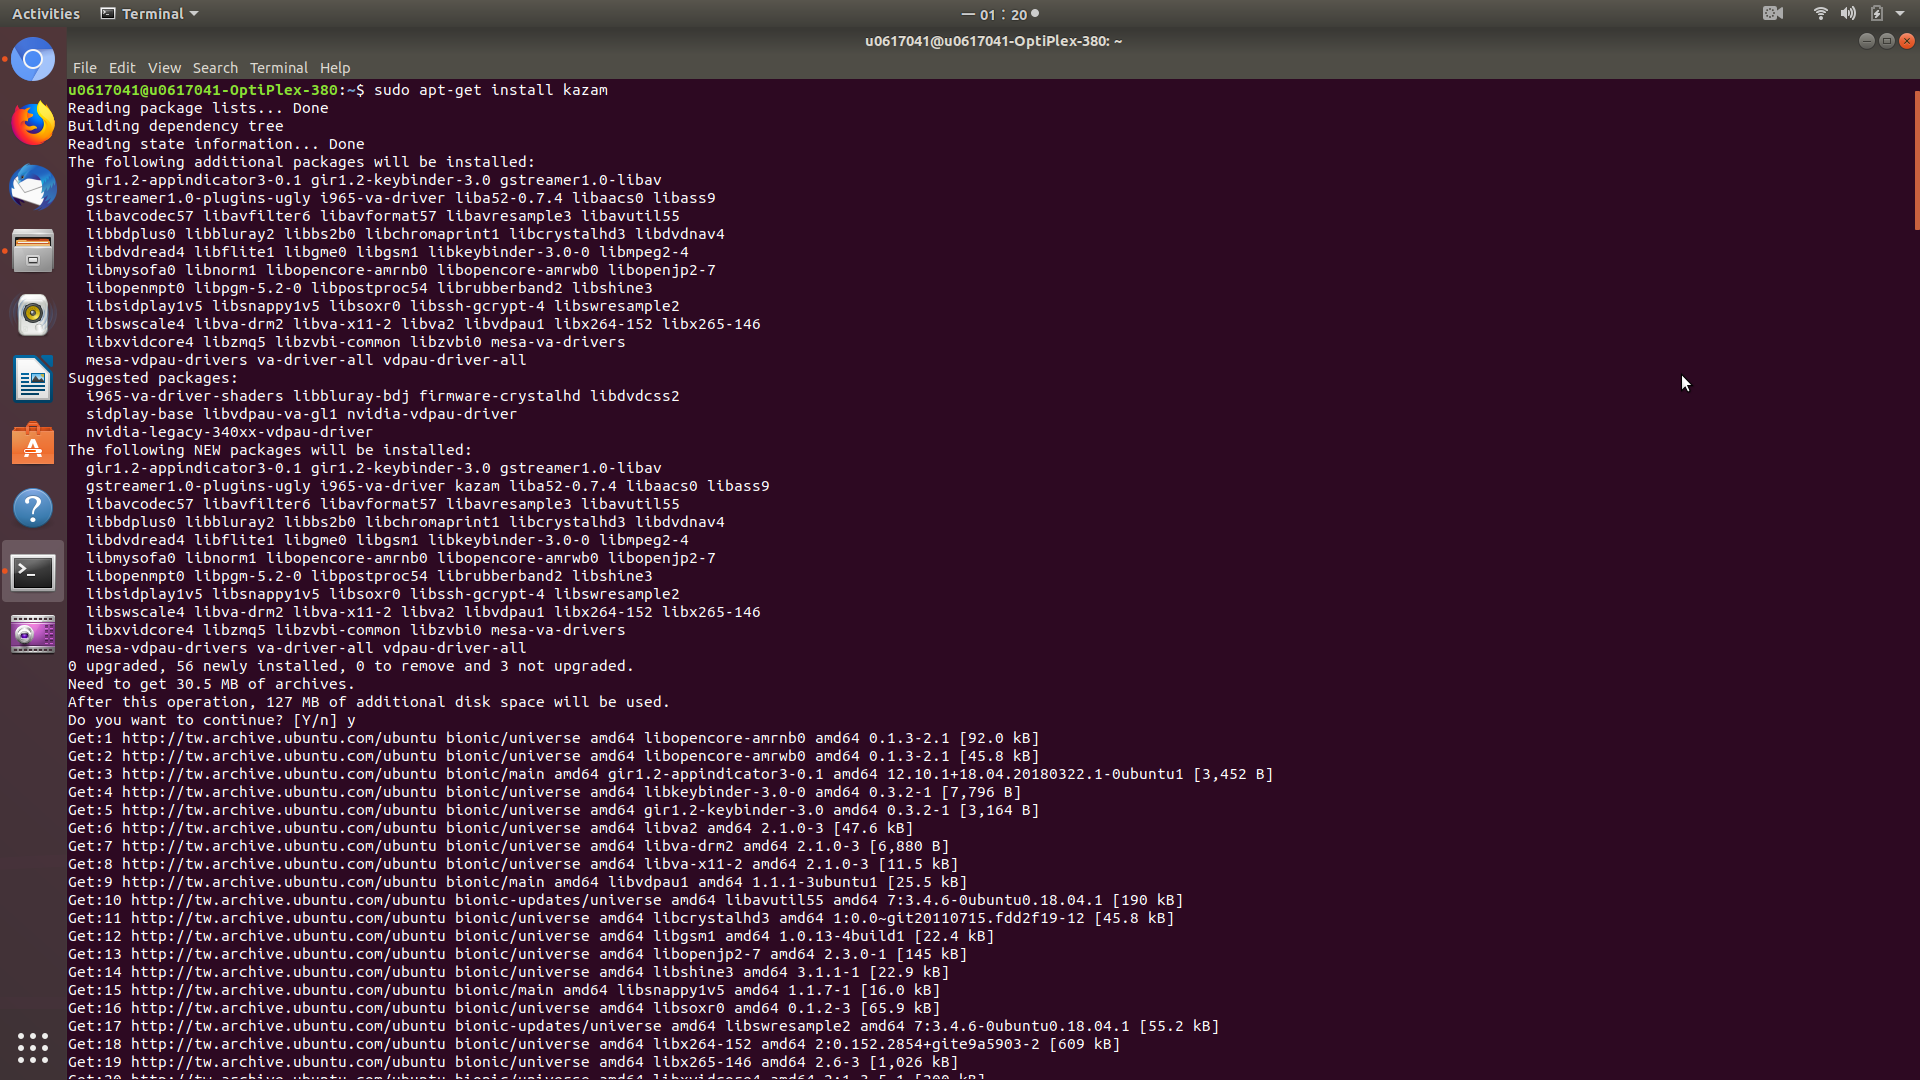The width and height of the screenshot is (1920, 1080).
Task: Open the Search menu
Action: click(215, 68)
